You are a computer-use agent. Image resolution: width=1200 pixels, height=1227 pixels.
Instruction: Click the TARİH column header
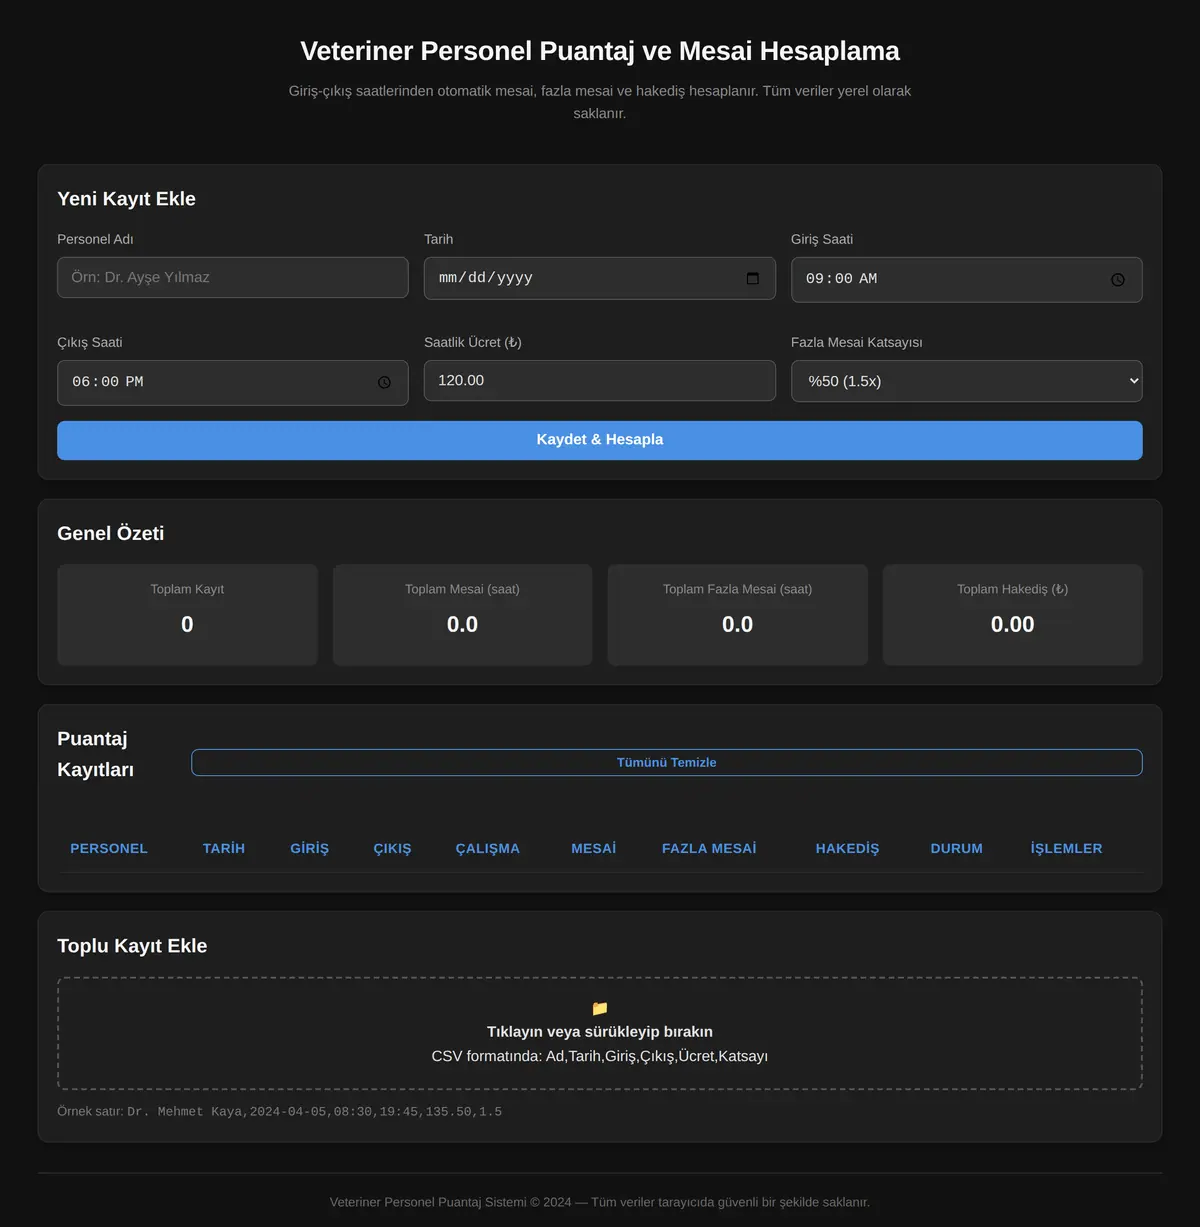pyautogui.click(x=224, y=848)
